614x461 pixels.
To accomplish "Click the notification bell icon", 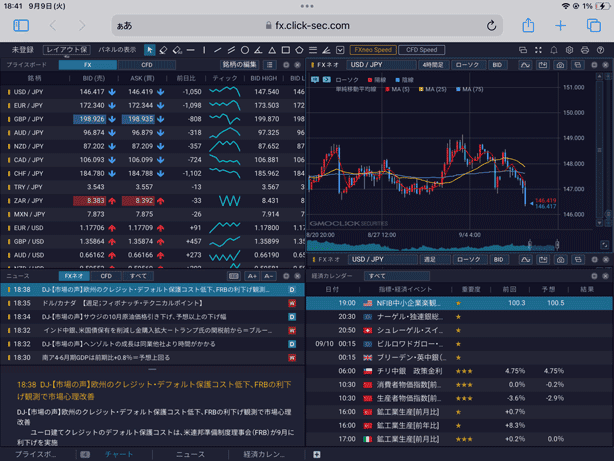I will (x=553, y=49).
